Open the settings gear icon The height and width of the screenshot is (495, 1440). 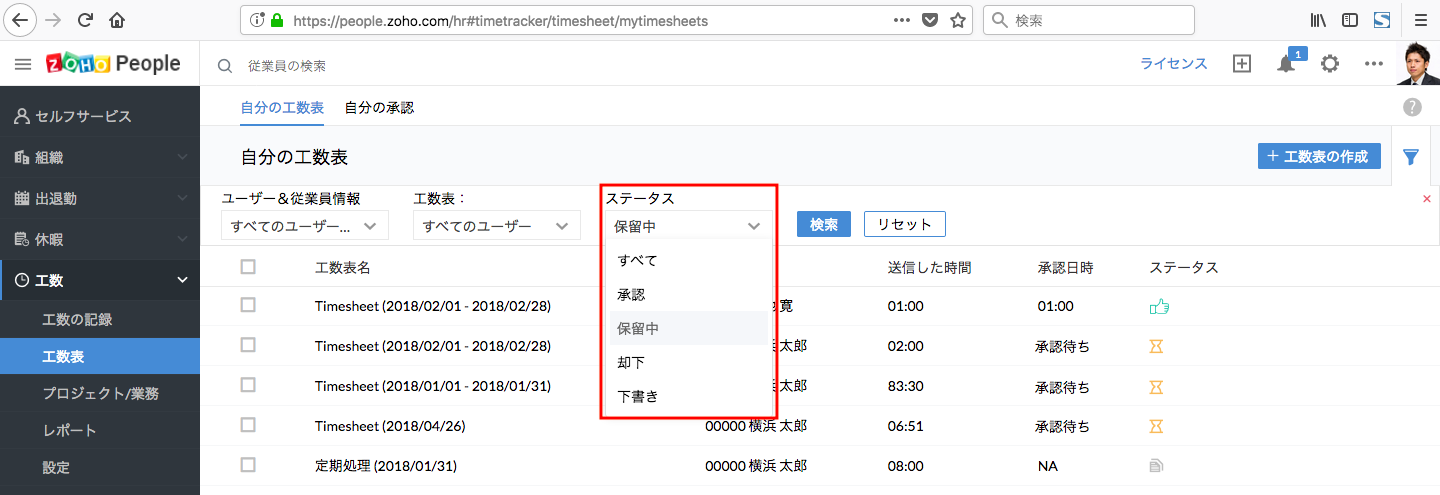[1329, 64]
